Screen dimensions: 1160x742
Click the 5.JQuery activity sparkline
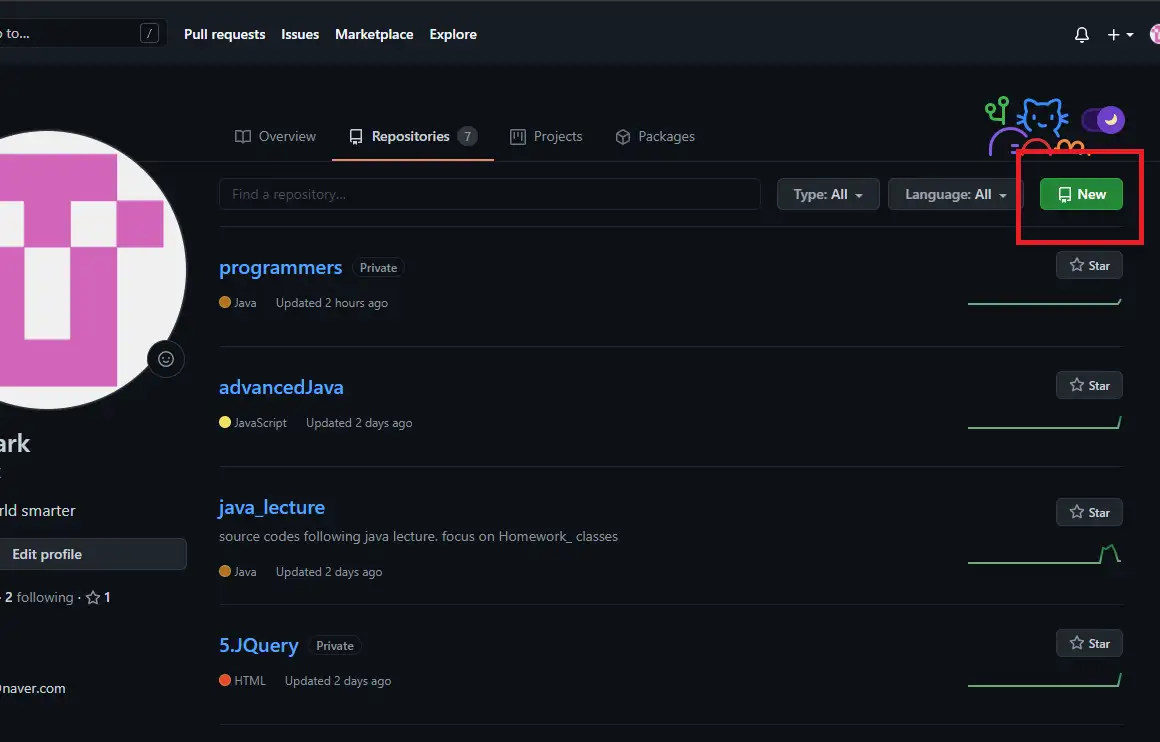click(x=1045, y=681)
